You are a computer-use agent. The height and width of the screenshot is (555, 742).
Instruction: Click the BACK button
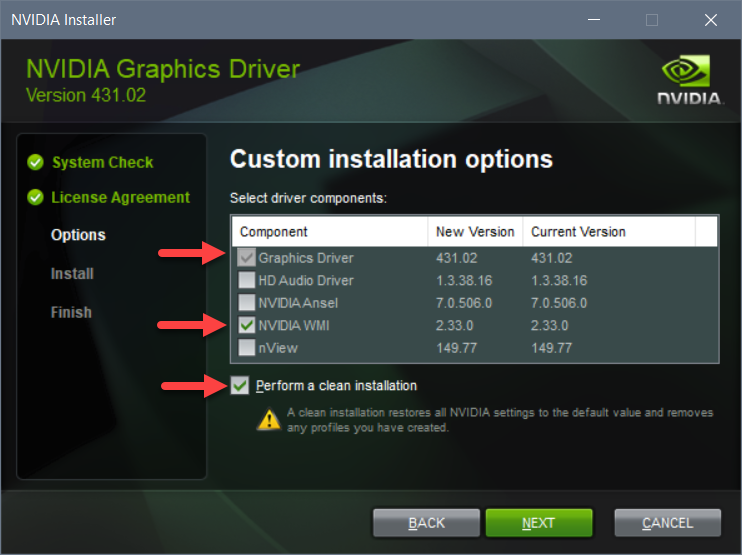[x=426, y=523]
